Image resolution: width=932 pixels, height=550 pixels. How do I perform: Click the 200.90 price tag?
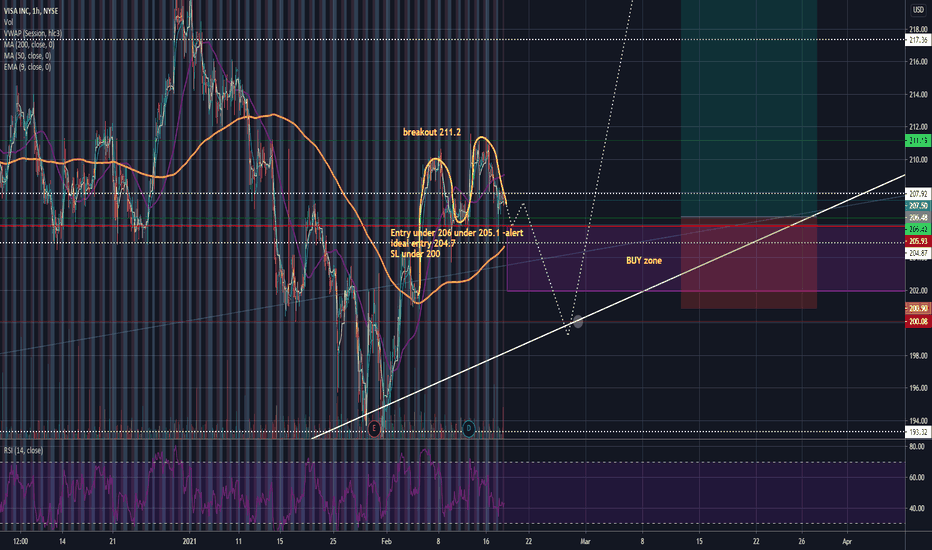tap(918, 308)
